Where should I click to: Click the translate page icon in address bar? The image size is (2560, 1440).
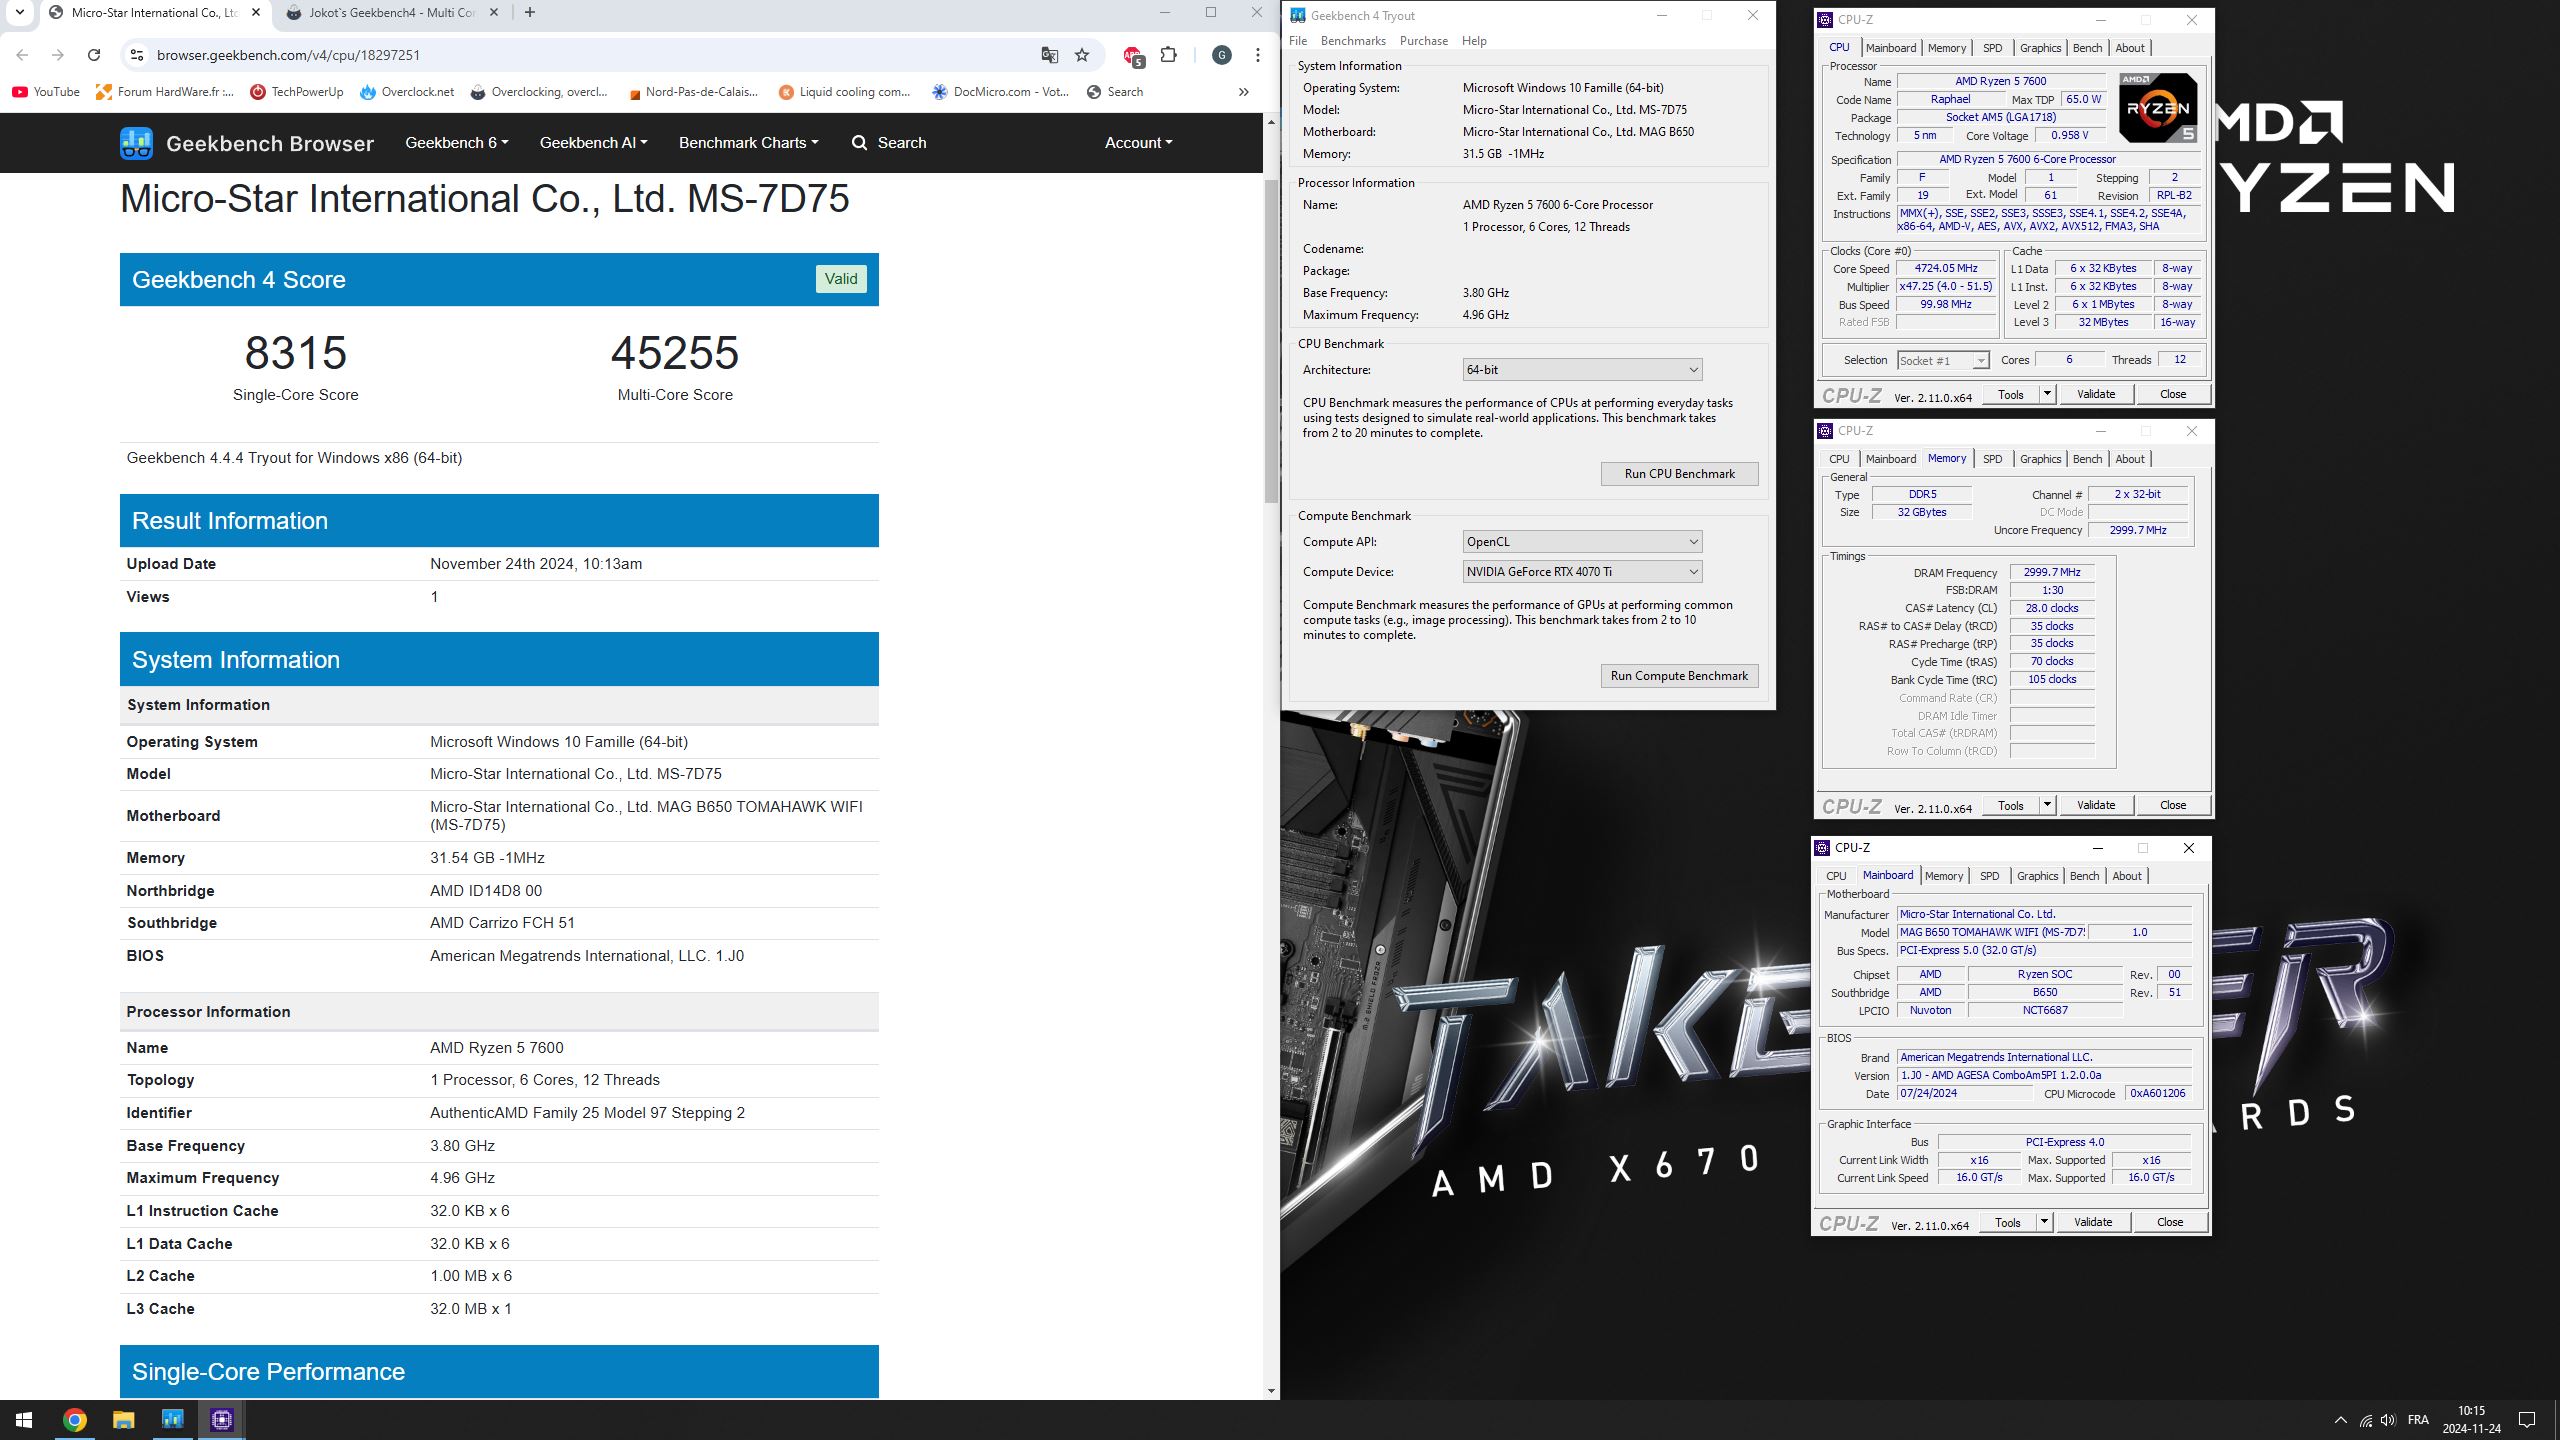coord(1049,55)
